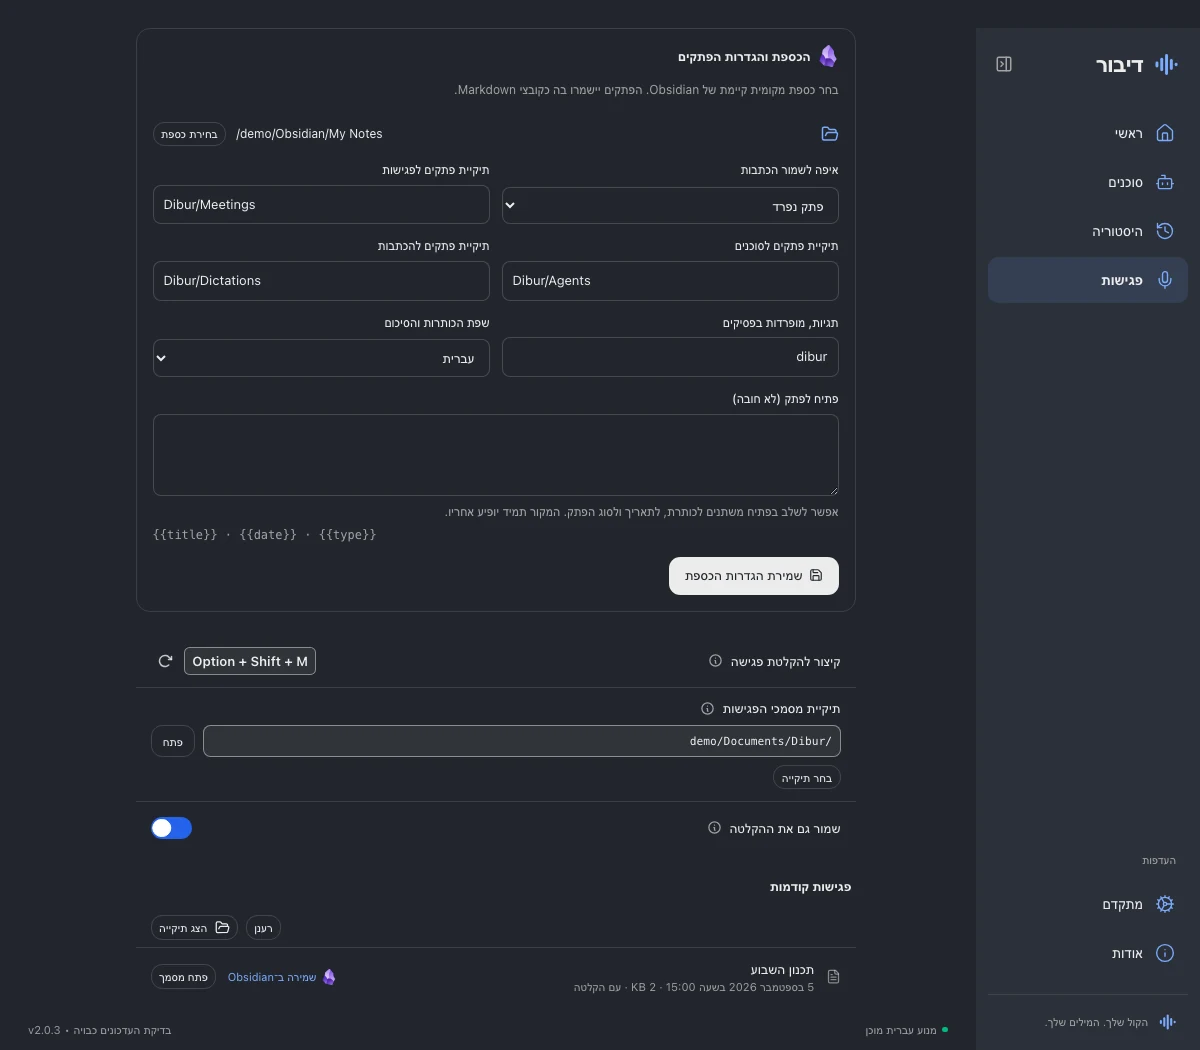The image size is (1200, 1050).
Task: Click the פתח button beside documents path
Action: tap(173, 741)
